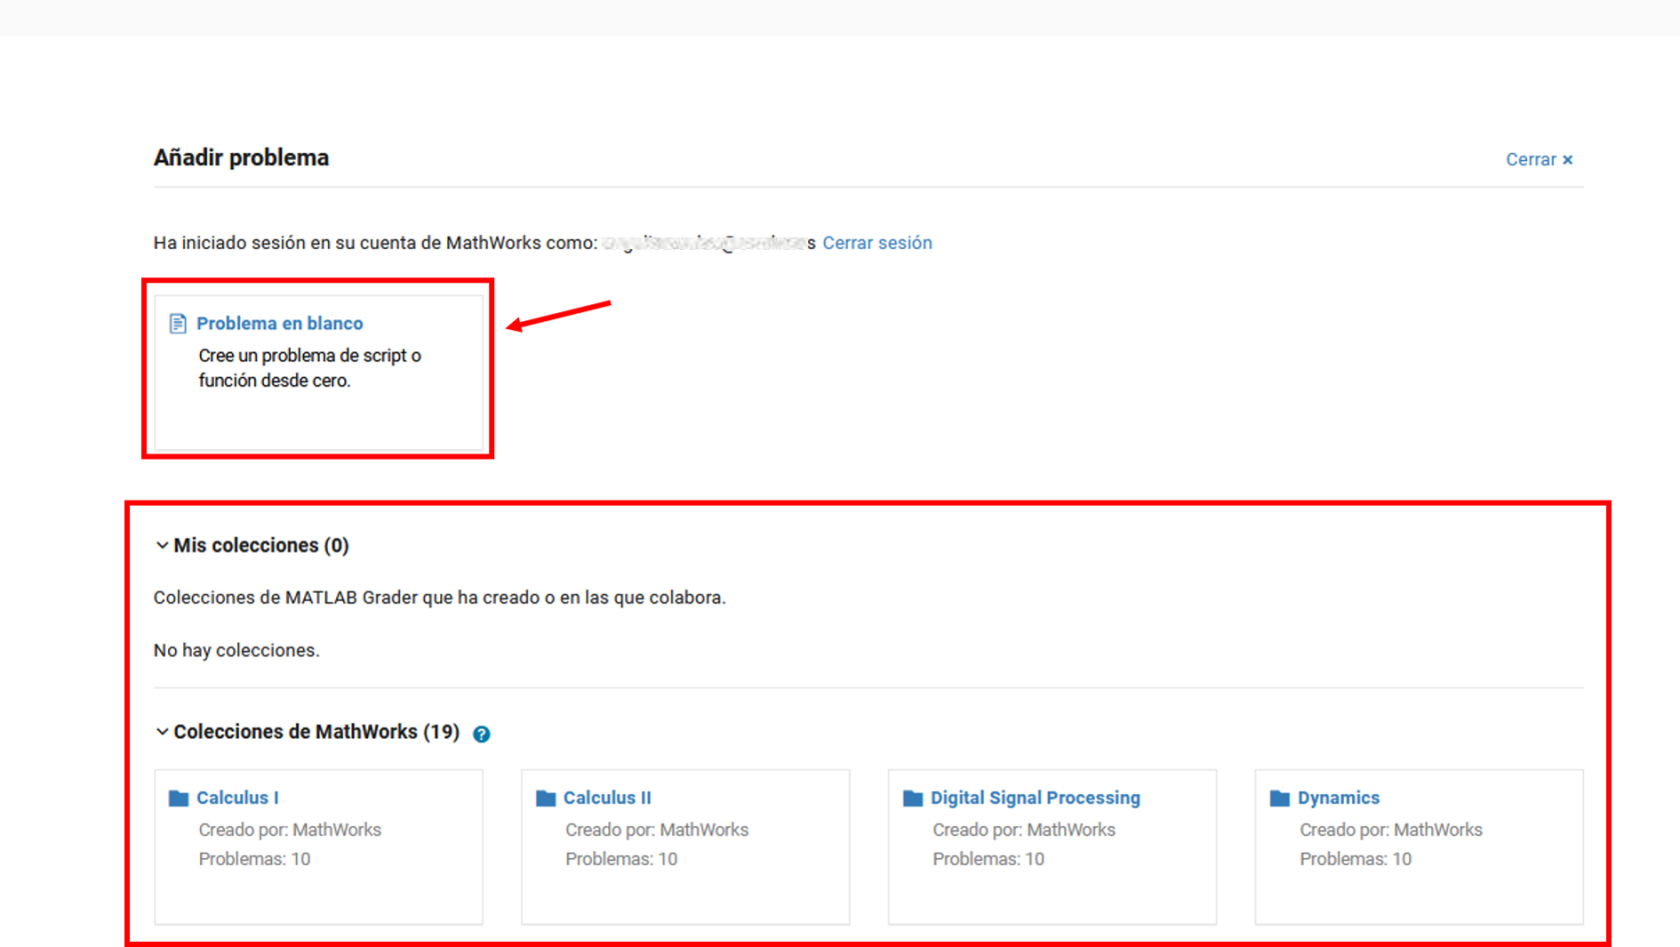Click the Colecciones de MathWorks (19) heading
This screenshot has height=947, width=1680.
(316, 732)
